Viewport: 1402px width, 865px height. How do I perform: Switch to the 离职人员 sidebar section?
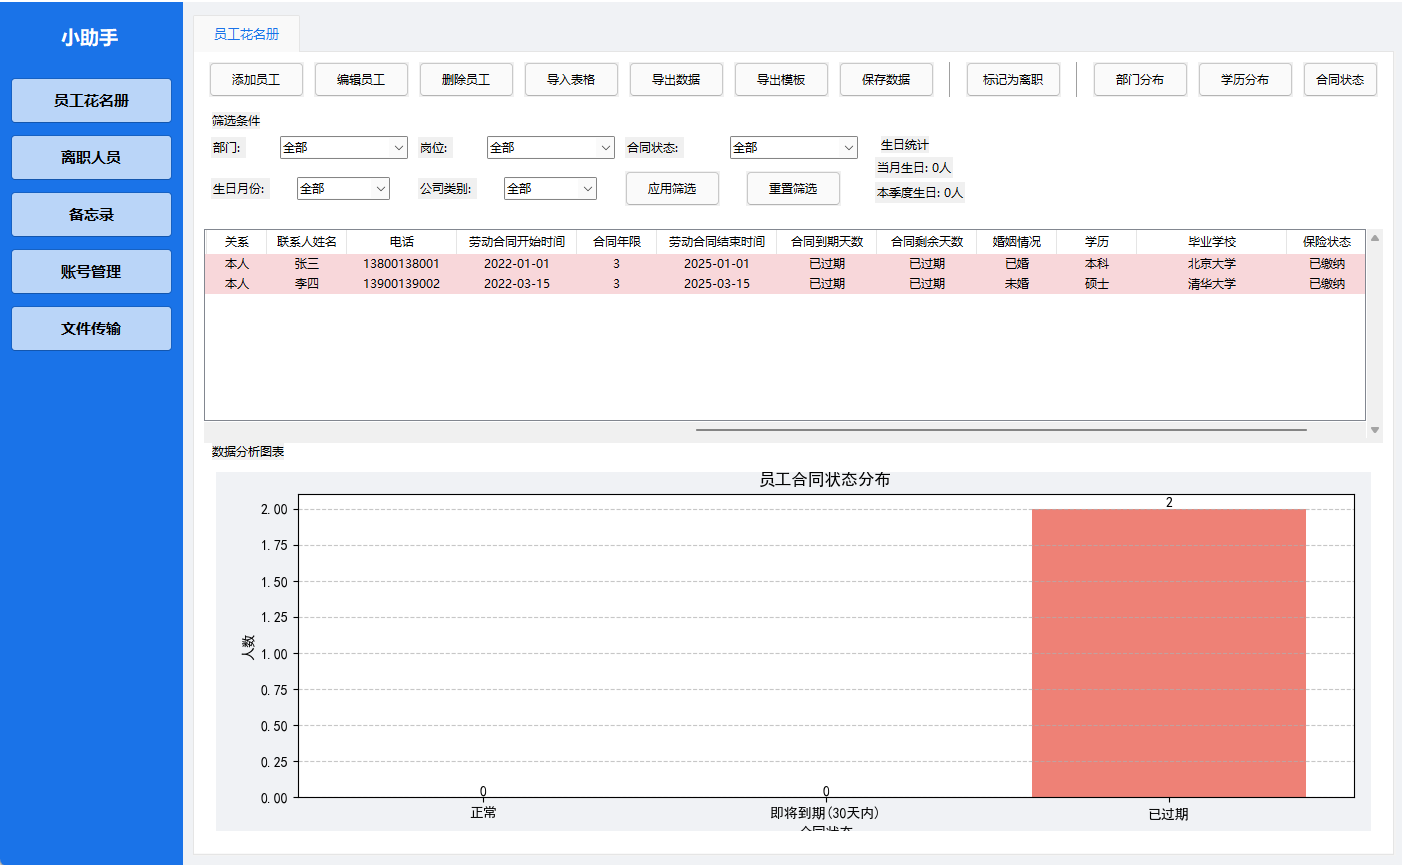91,157
